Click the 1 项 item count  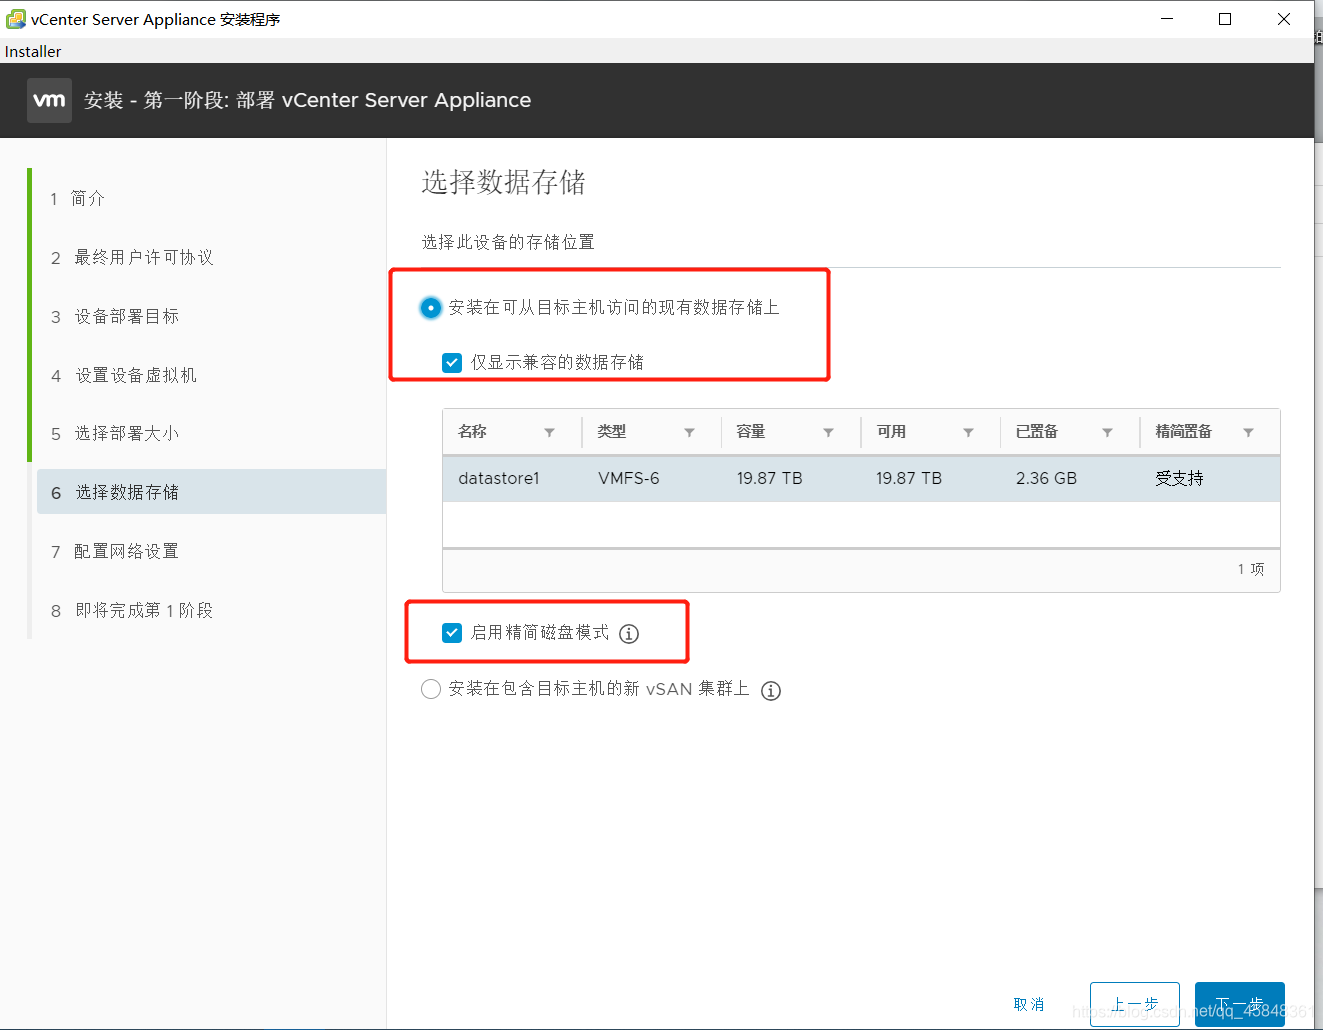click(x=1251, y=569)
